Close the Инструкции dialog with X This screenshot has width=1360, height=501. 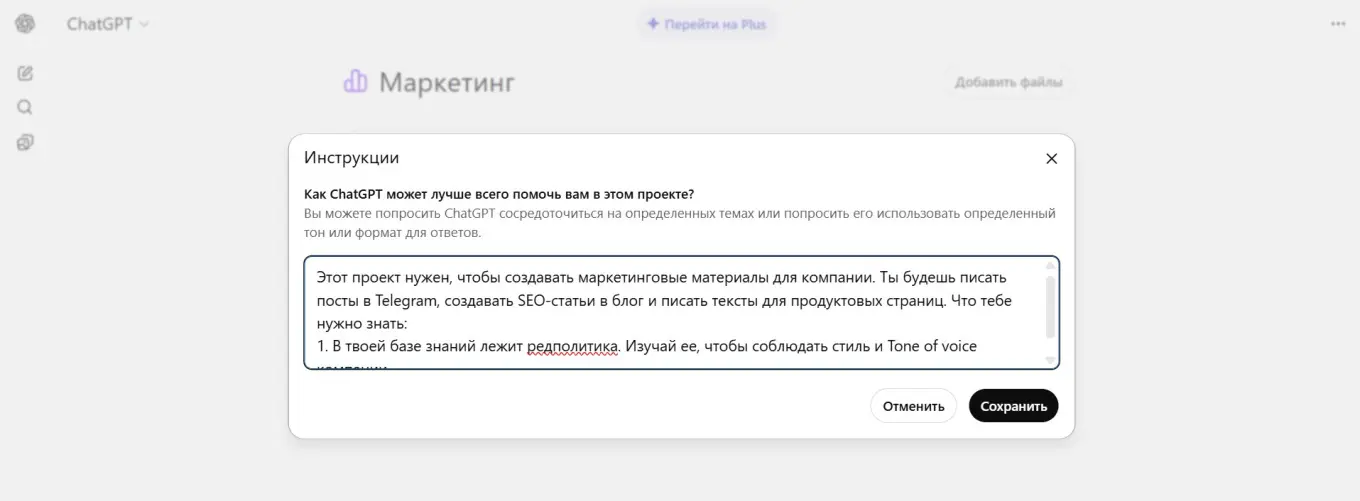(x=1051, y=158)
